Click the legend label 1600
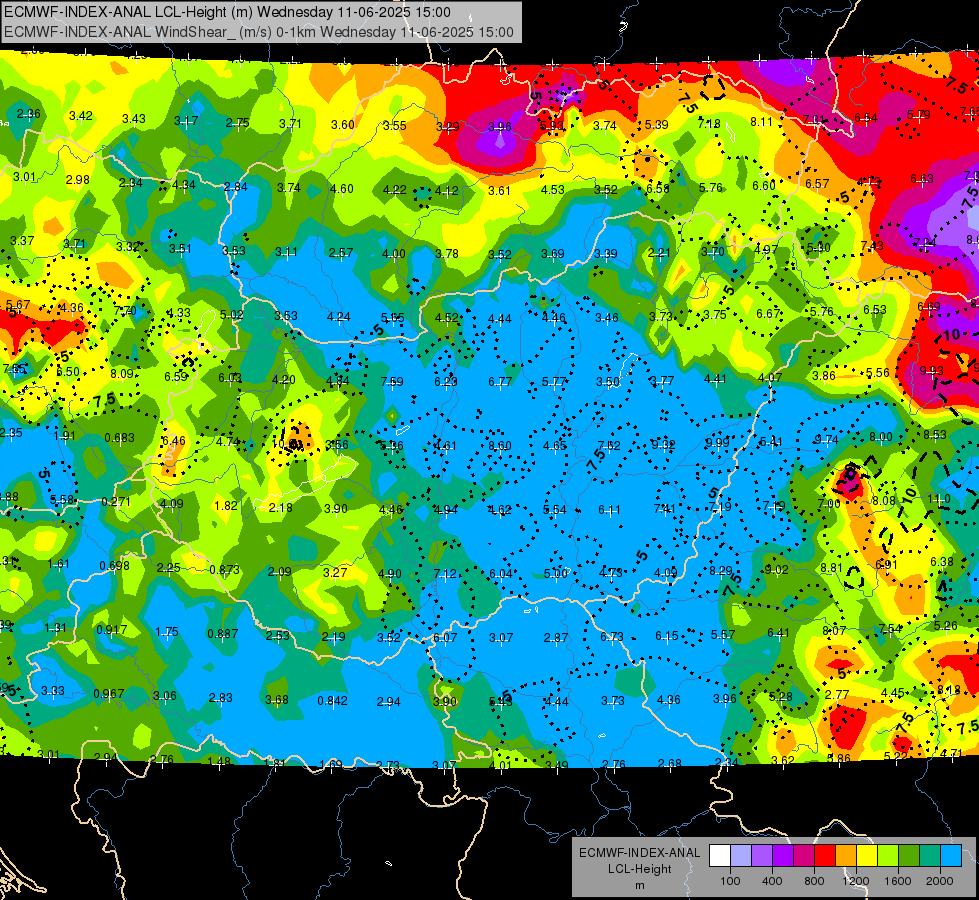 click(x=898, y=881)
